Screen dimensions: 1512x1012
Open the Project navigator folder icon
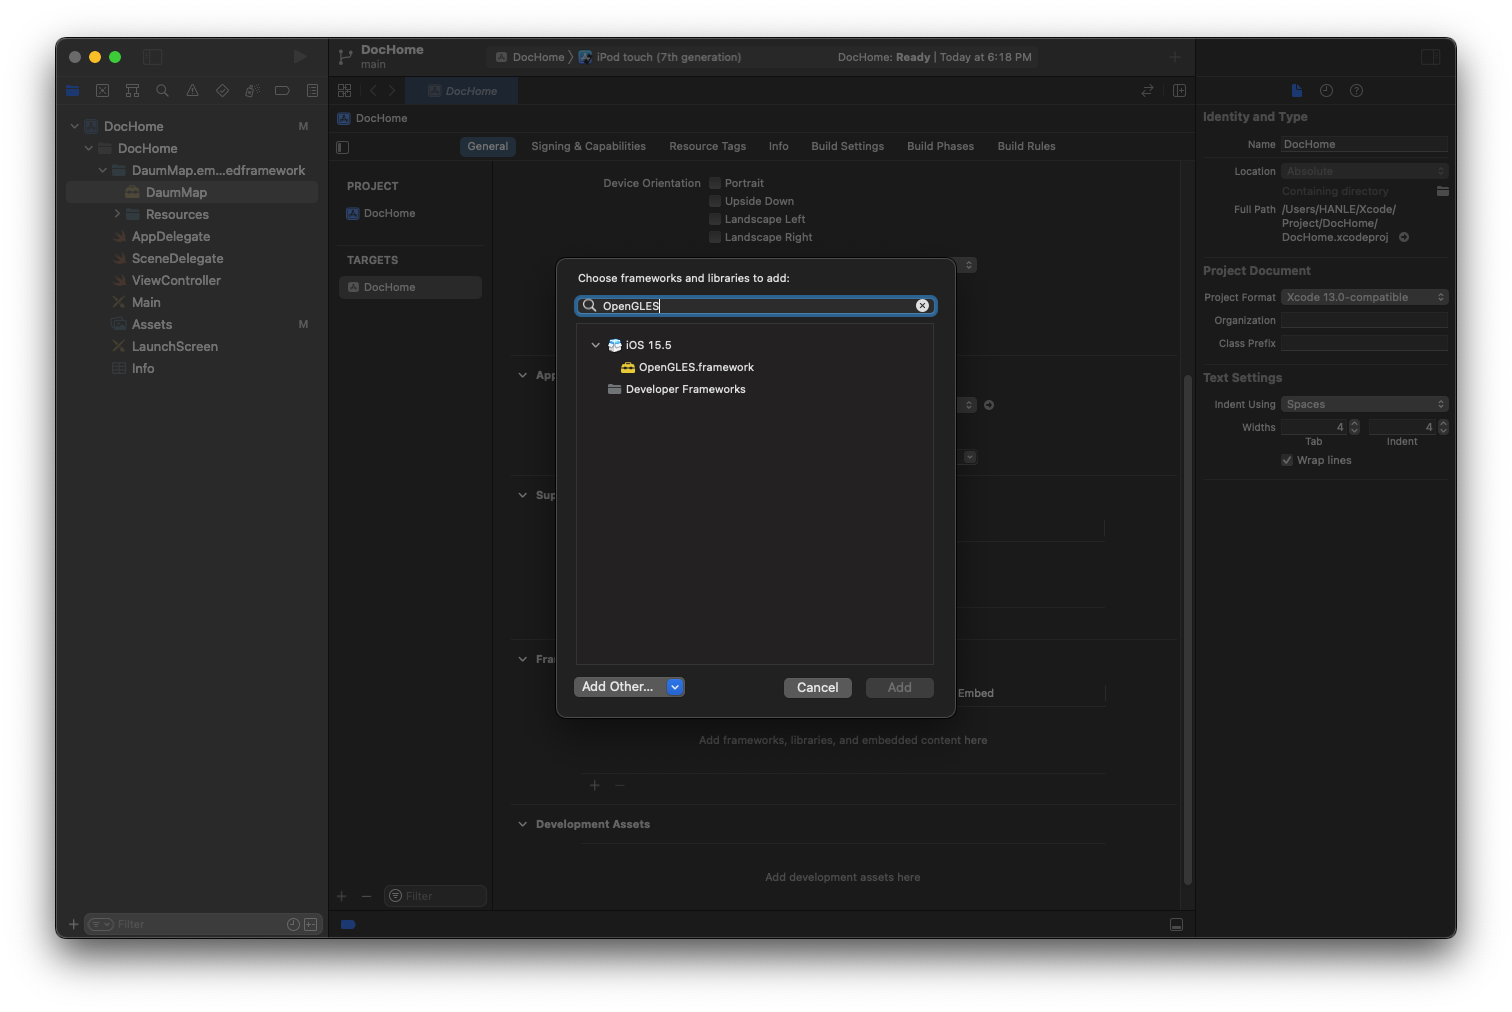click(72, 91)
